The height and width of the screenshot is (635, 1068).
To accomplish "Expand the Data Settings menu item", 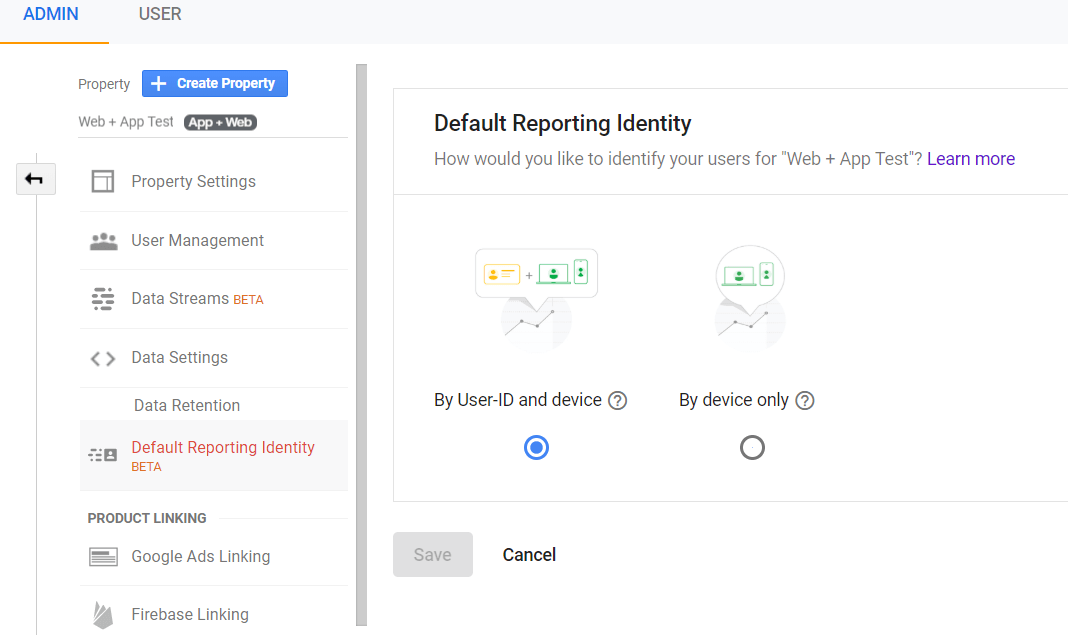I will click(180, 358).
